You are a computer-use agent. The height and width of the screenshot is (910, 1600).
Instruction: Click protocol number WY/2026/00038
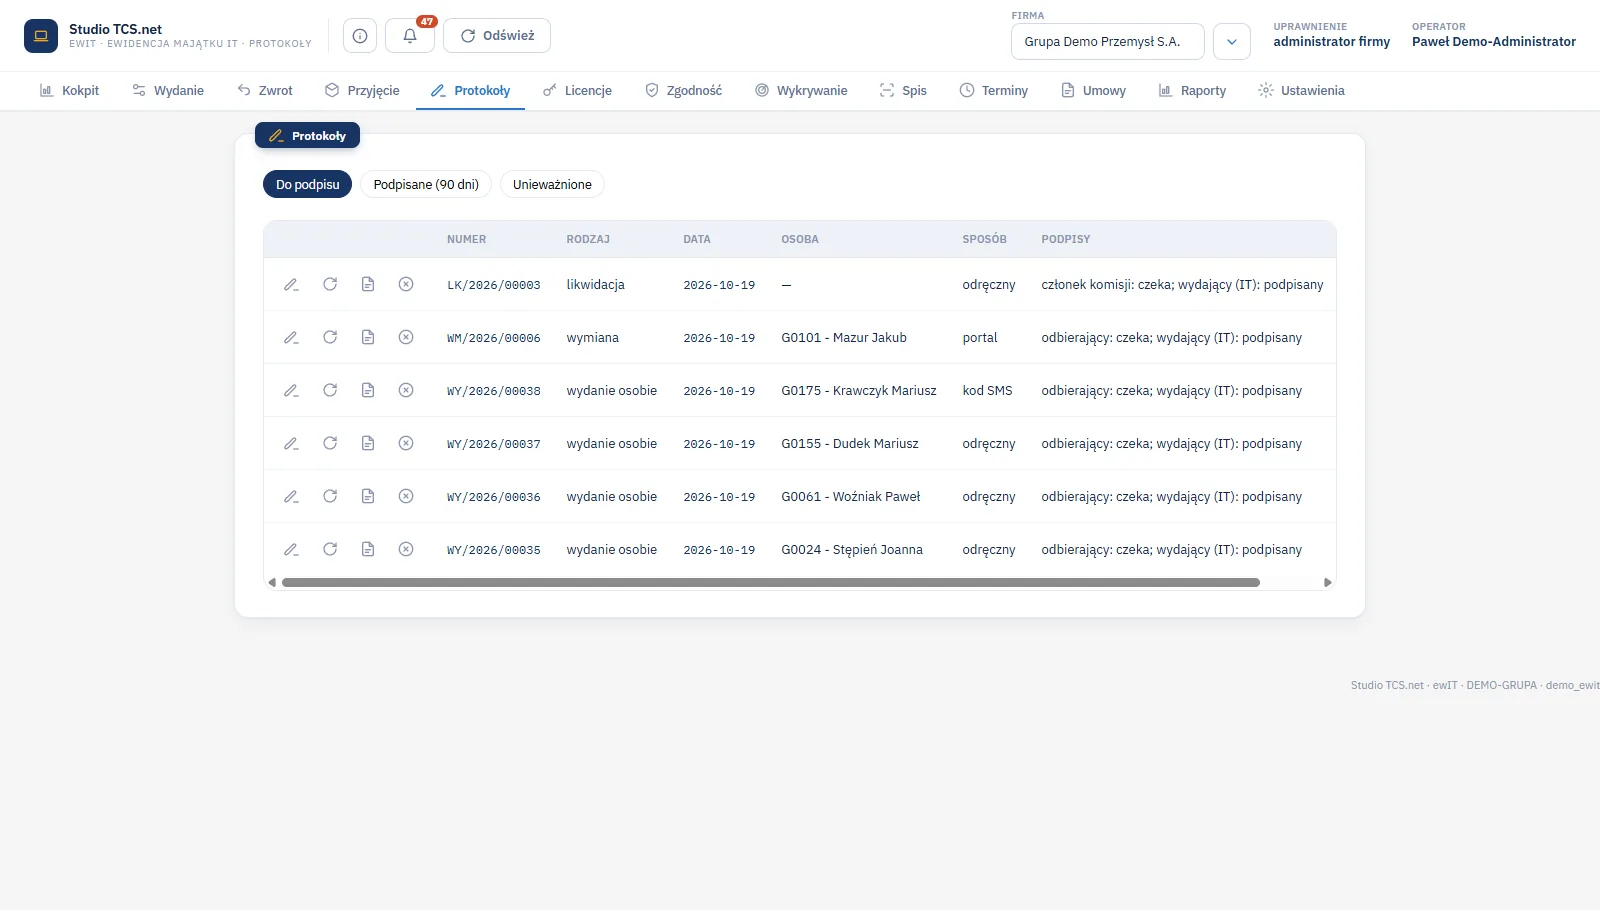click(494, 391)
